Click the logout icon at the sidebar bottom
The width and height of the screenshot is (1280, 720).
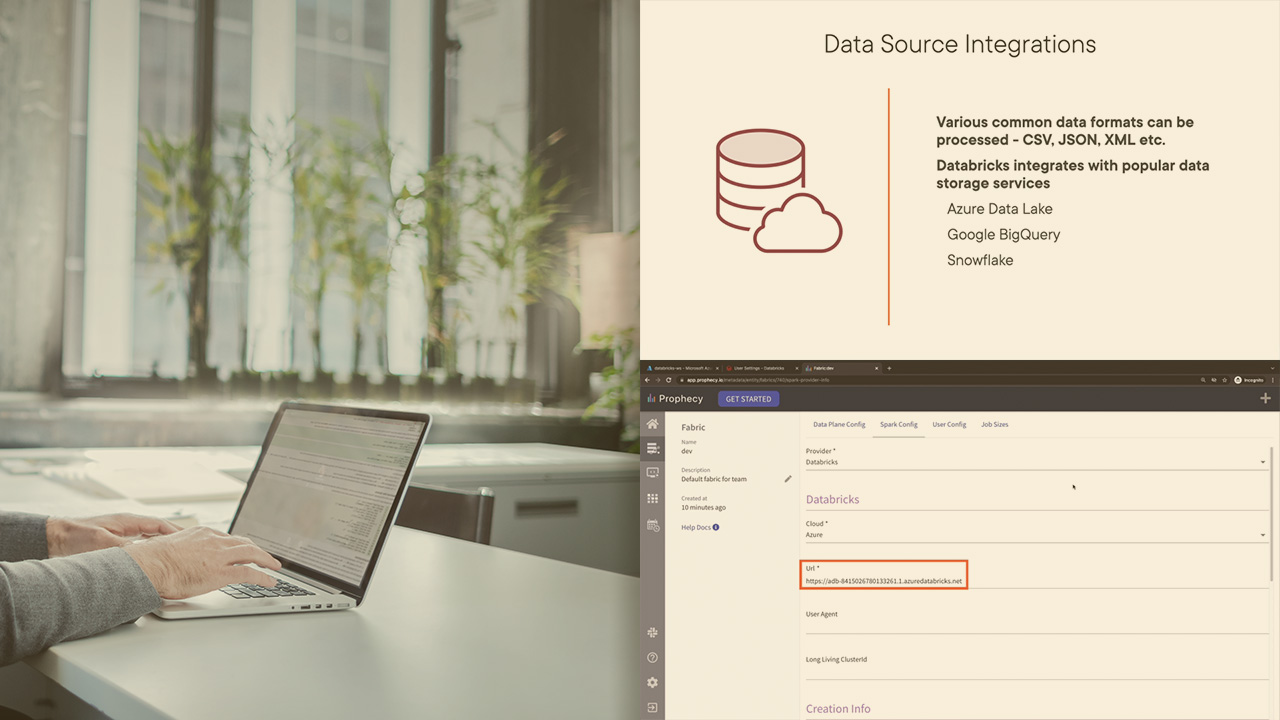[652, 707]
